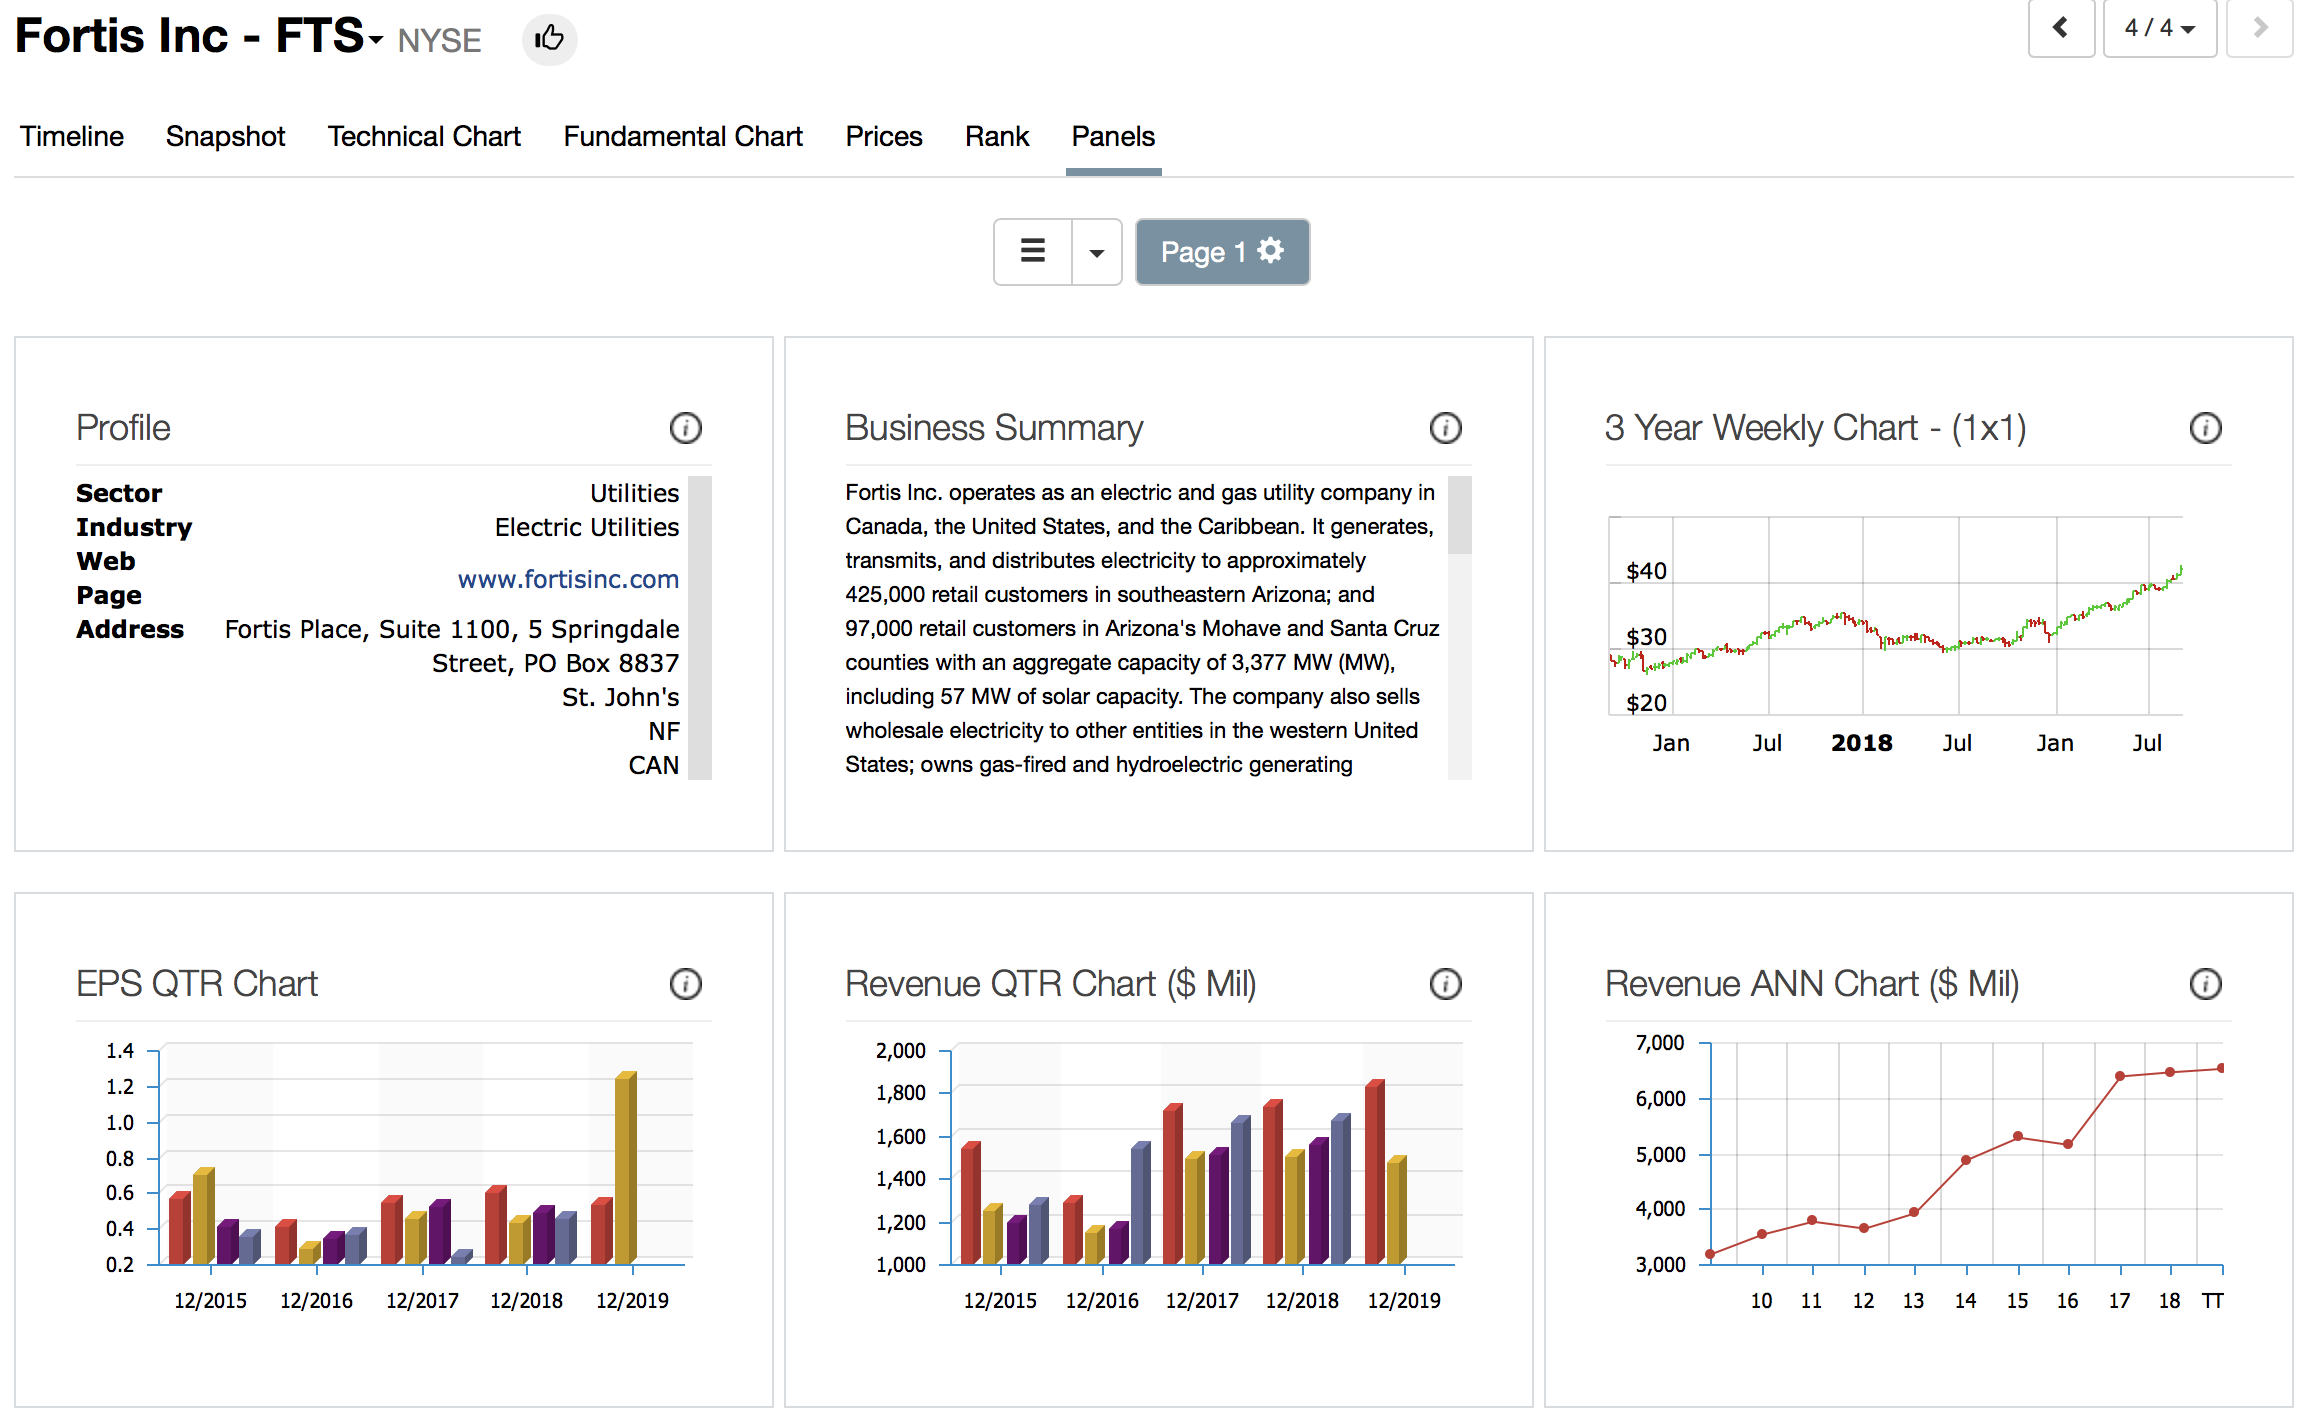
Task: Click Business Summary info icon
Action: 1445,428
